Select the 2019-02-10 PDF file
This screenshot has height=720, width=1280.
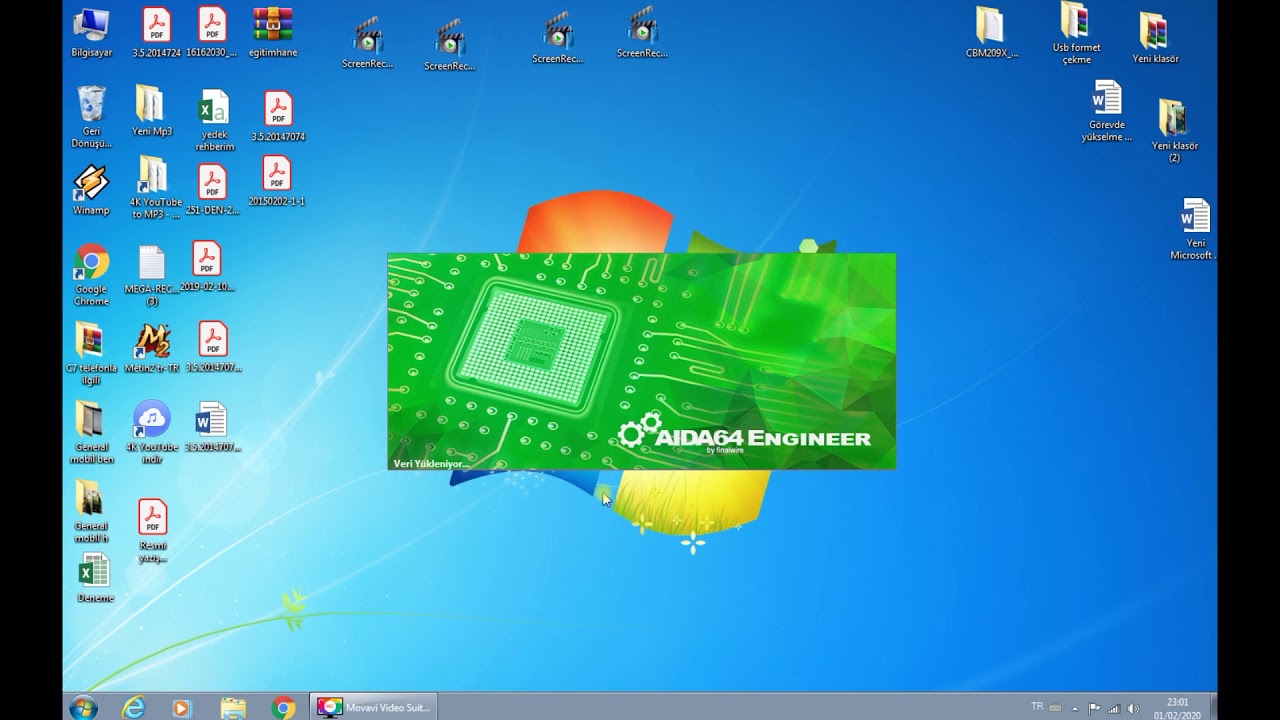(x=207, y=268)
